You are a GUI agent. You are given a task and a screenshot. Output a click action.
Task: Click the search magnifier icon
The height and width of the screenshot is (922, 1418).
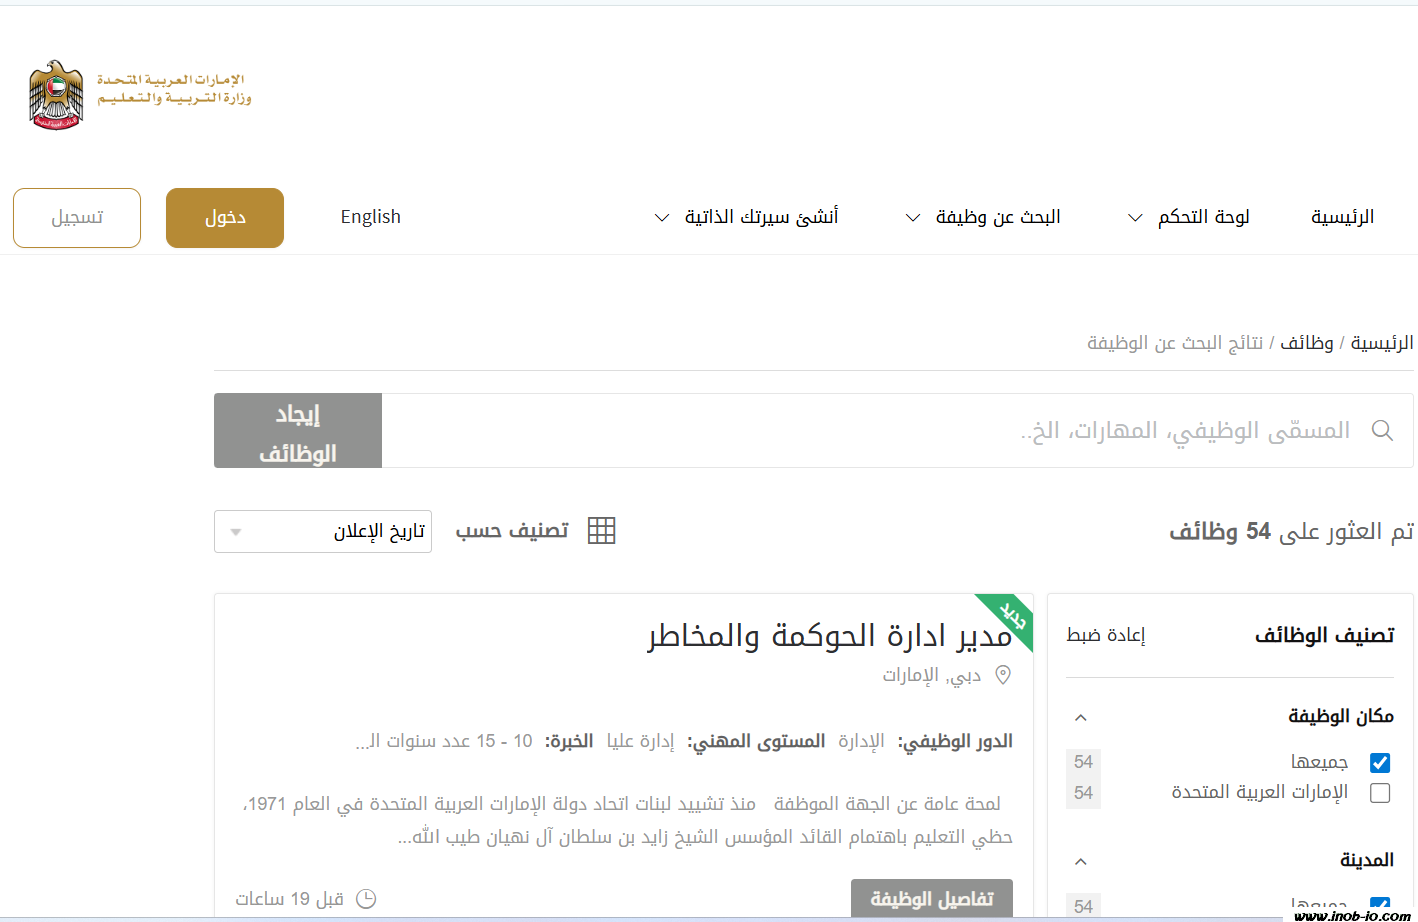click(x=1382, y=430)
